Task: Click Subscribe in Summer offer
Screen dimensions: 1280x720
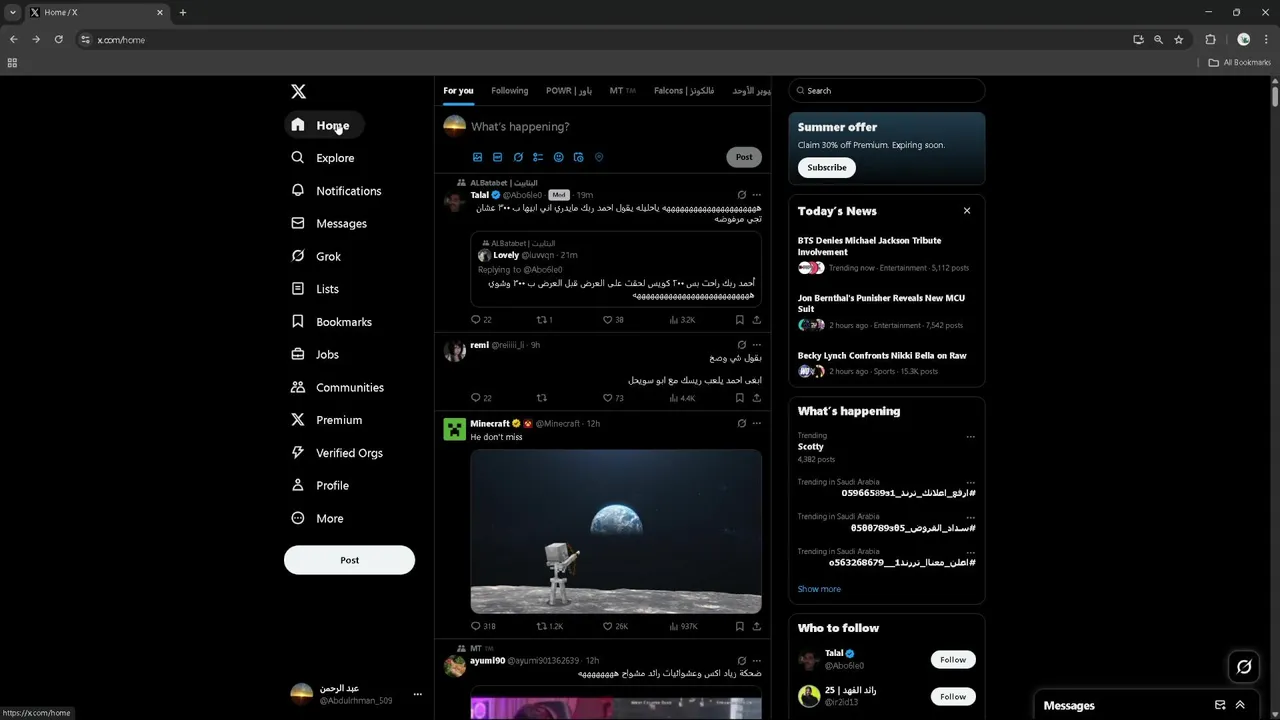Action: click(827, 168)
